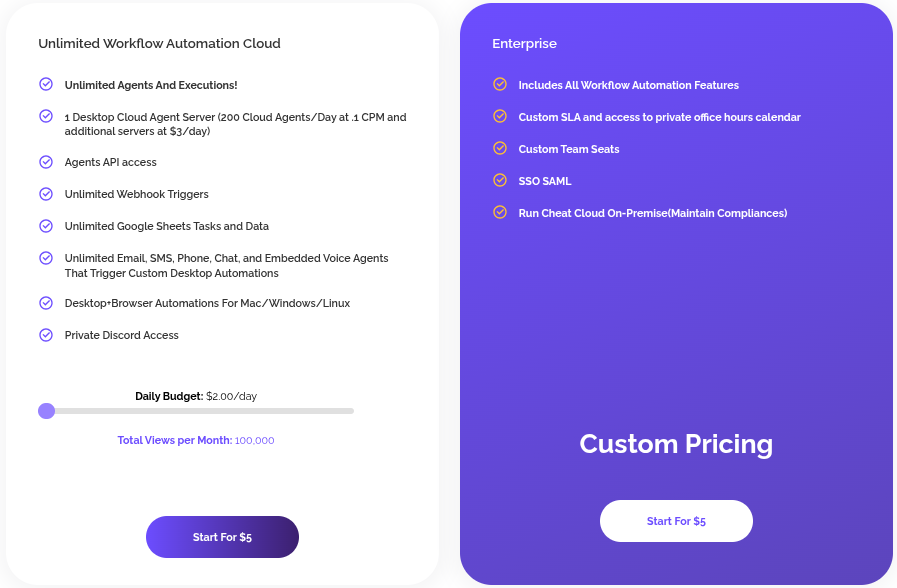Click the check icon beside Includes All Workflow Automation Features

tap(499, 85)
